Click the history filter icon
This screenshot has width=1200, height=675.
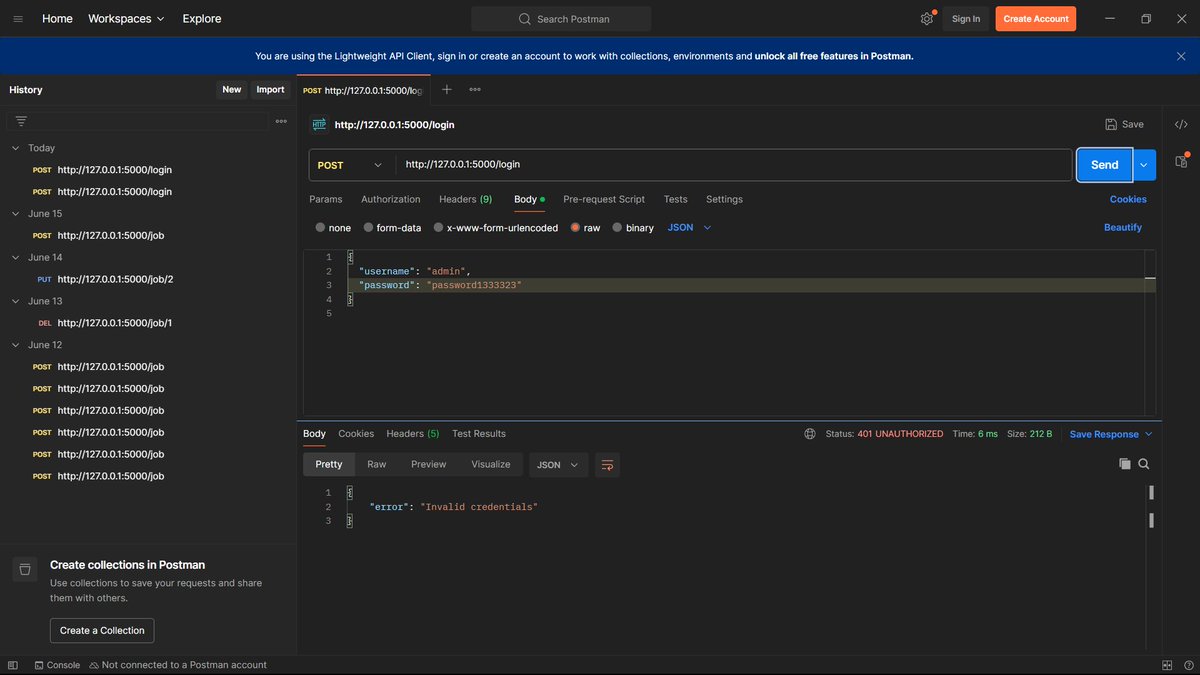21,121
